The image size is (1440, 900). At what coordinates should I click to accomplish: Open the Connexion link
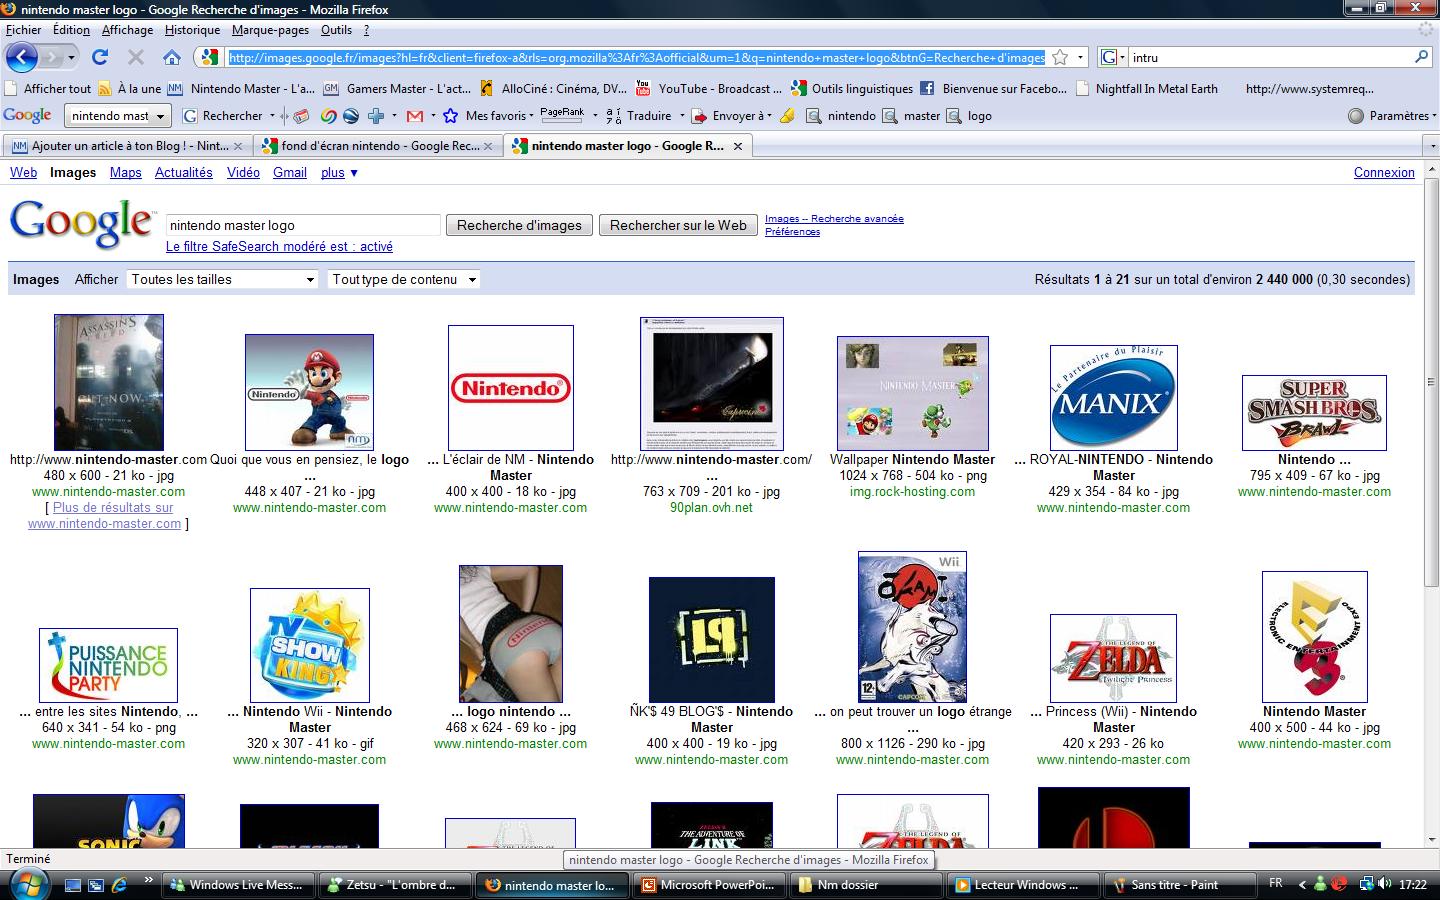(x=1384, y=172)
